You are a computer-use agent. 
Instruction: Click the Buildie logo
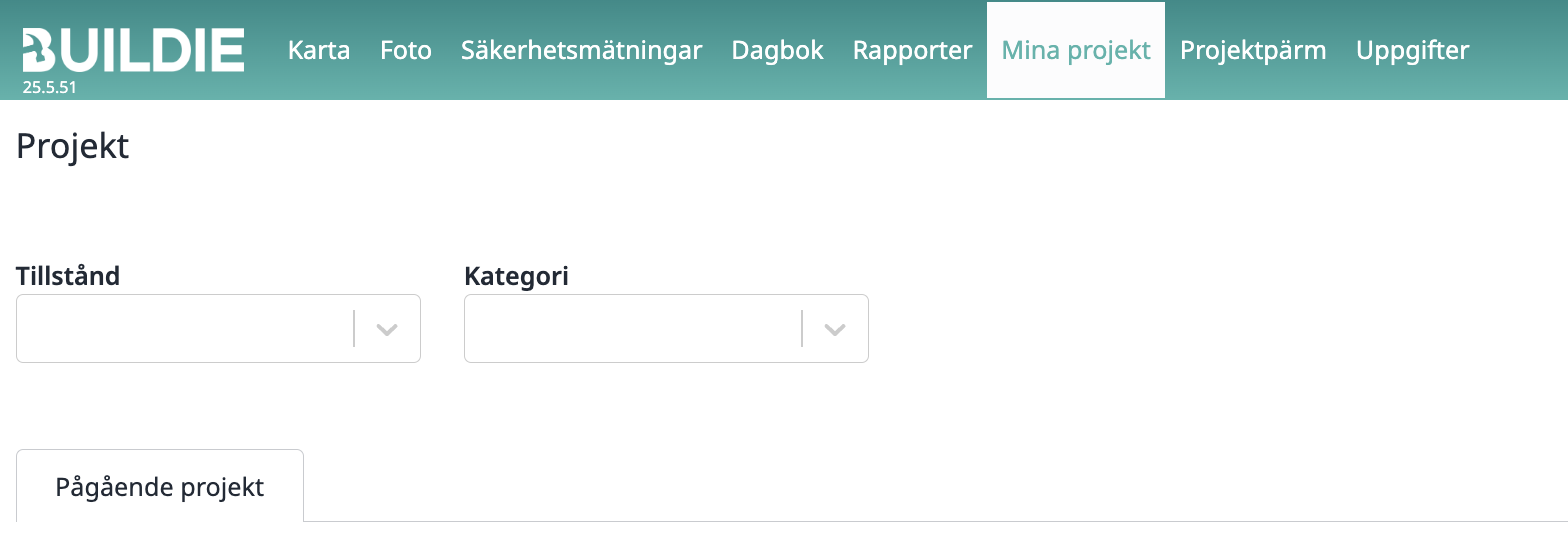click(133, 50)
